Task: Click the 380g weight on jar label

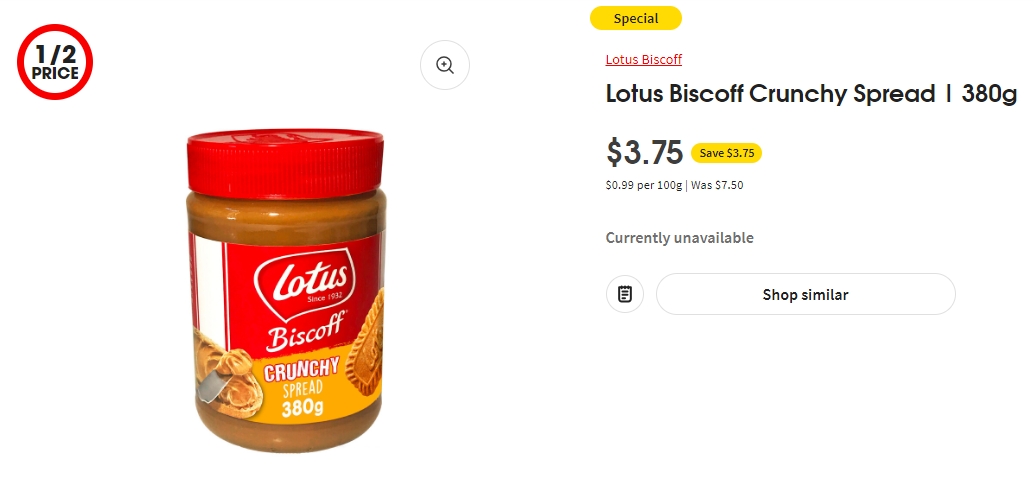Action: pos(303,408)
